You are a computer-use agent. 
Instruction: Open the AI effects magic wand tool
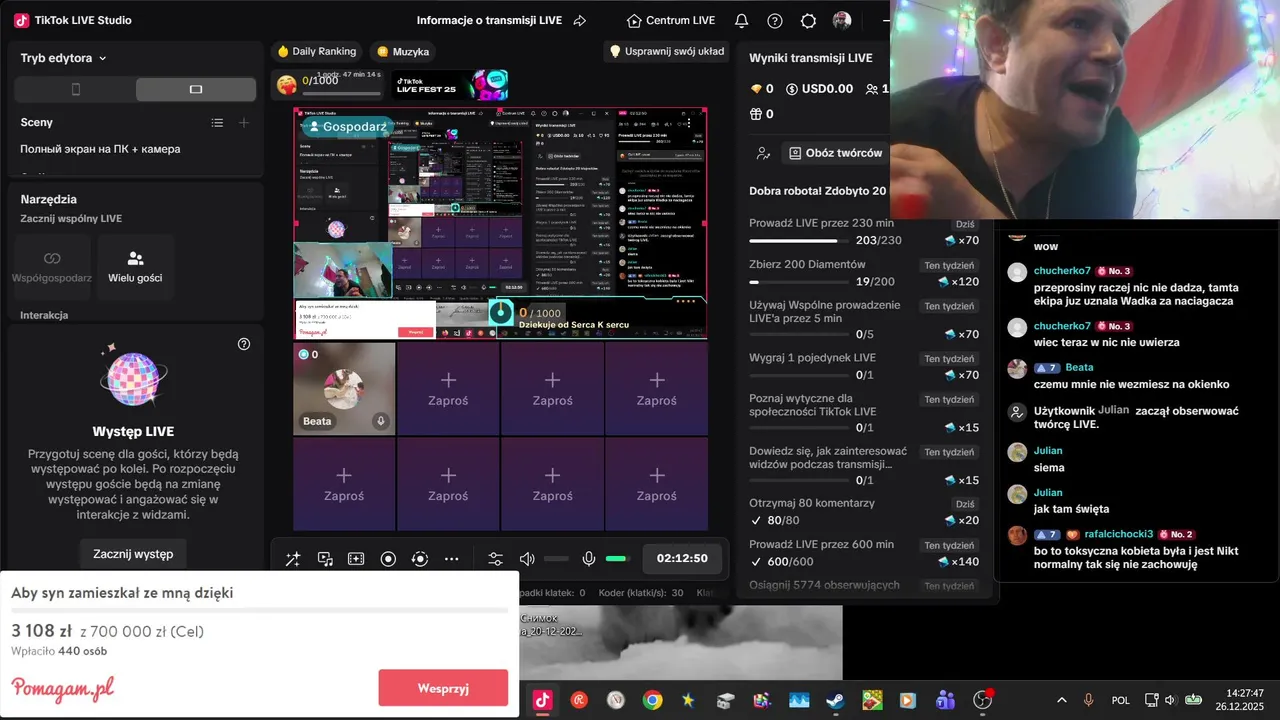coord(293,559)
